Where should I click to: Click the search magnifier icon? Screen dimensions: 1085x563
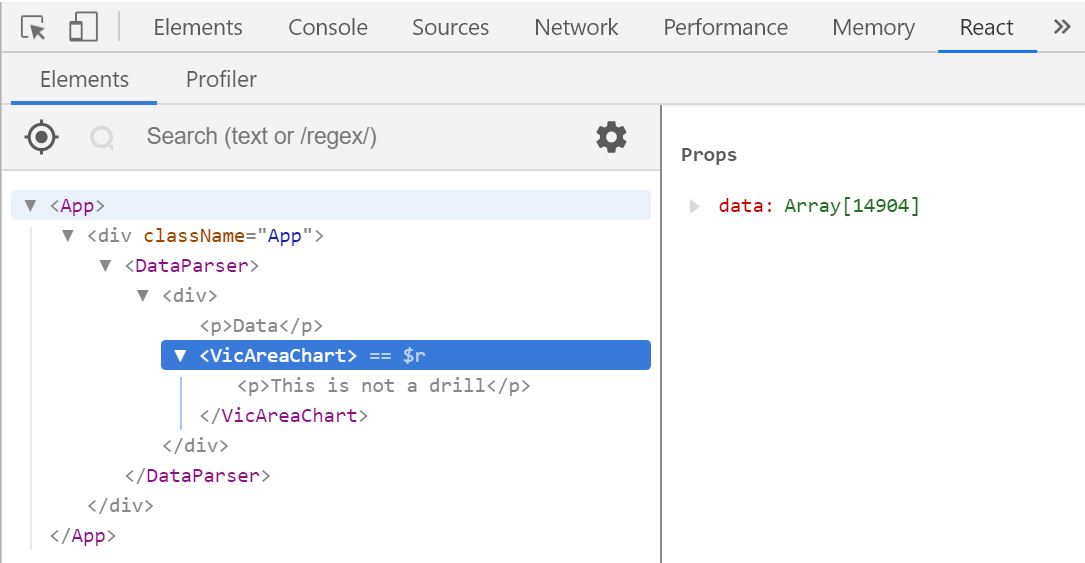click(102, 137)
